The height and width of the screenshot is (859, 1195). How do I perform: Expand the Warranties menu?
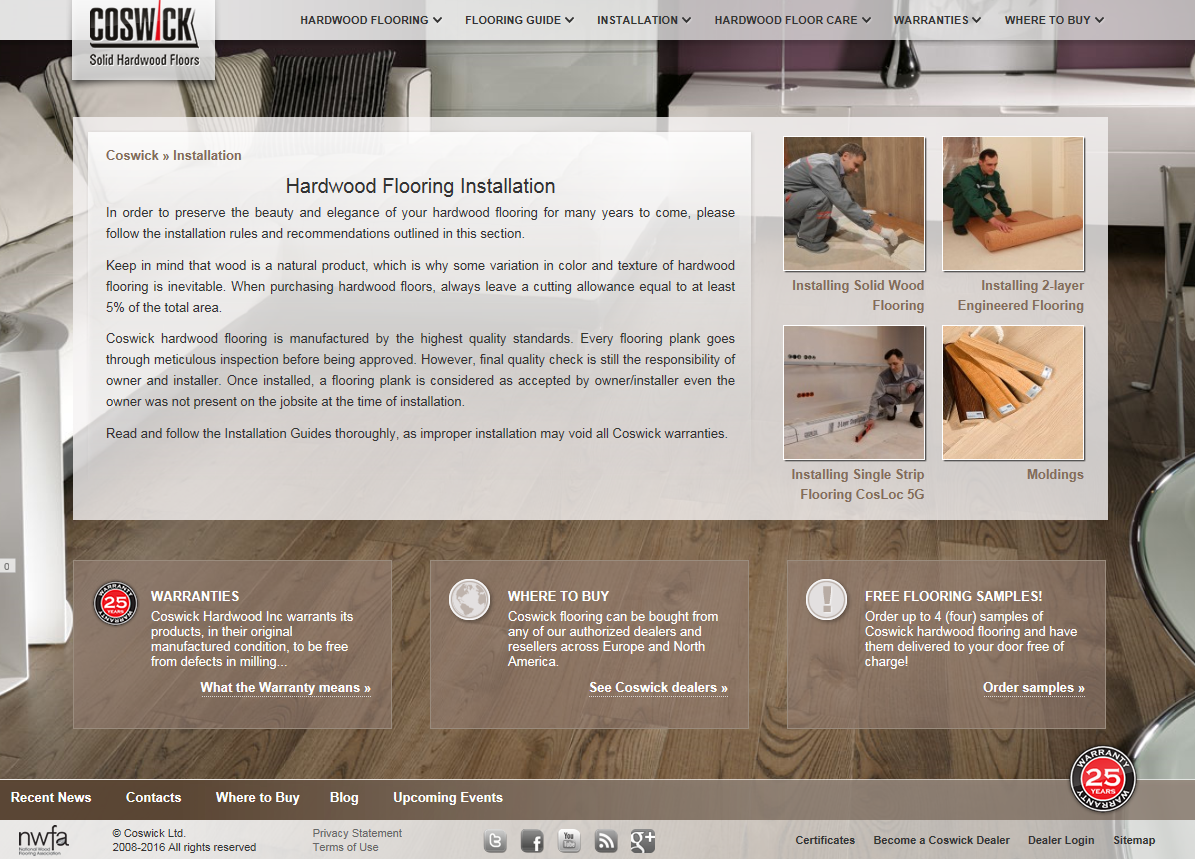click(x=937, y=20)
